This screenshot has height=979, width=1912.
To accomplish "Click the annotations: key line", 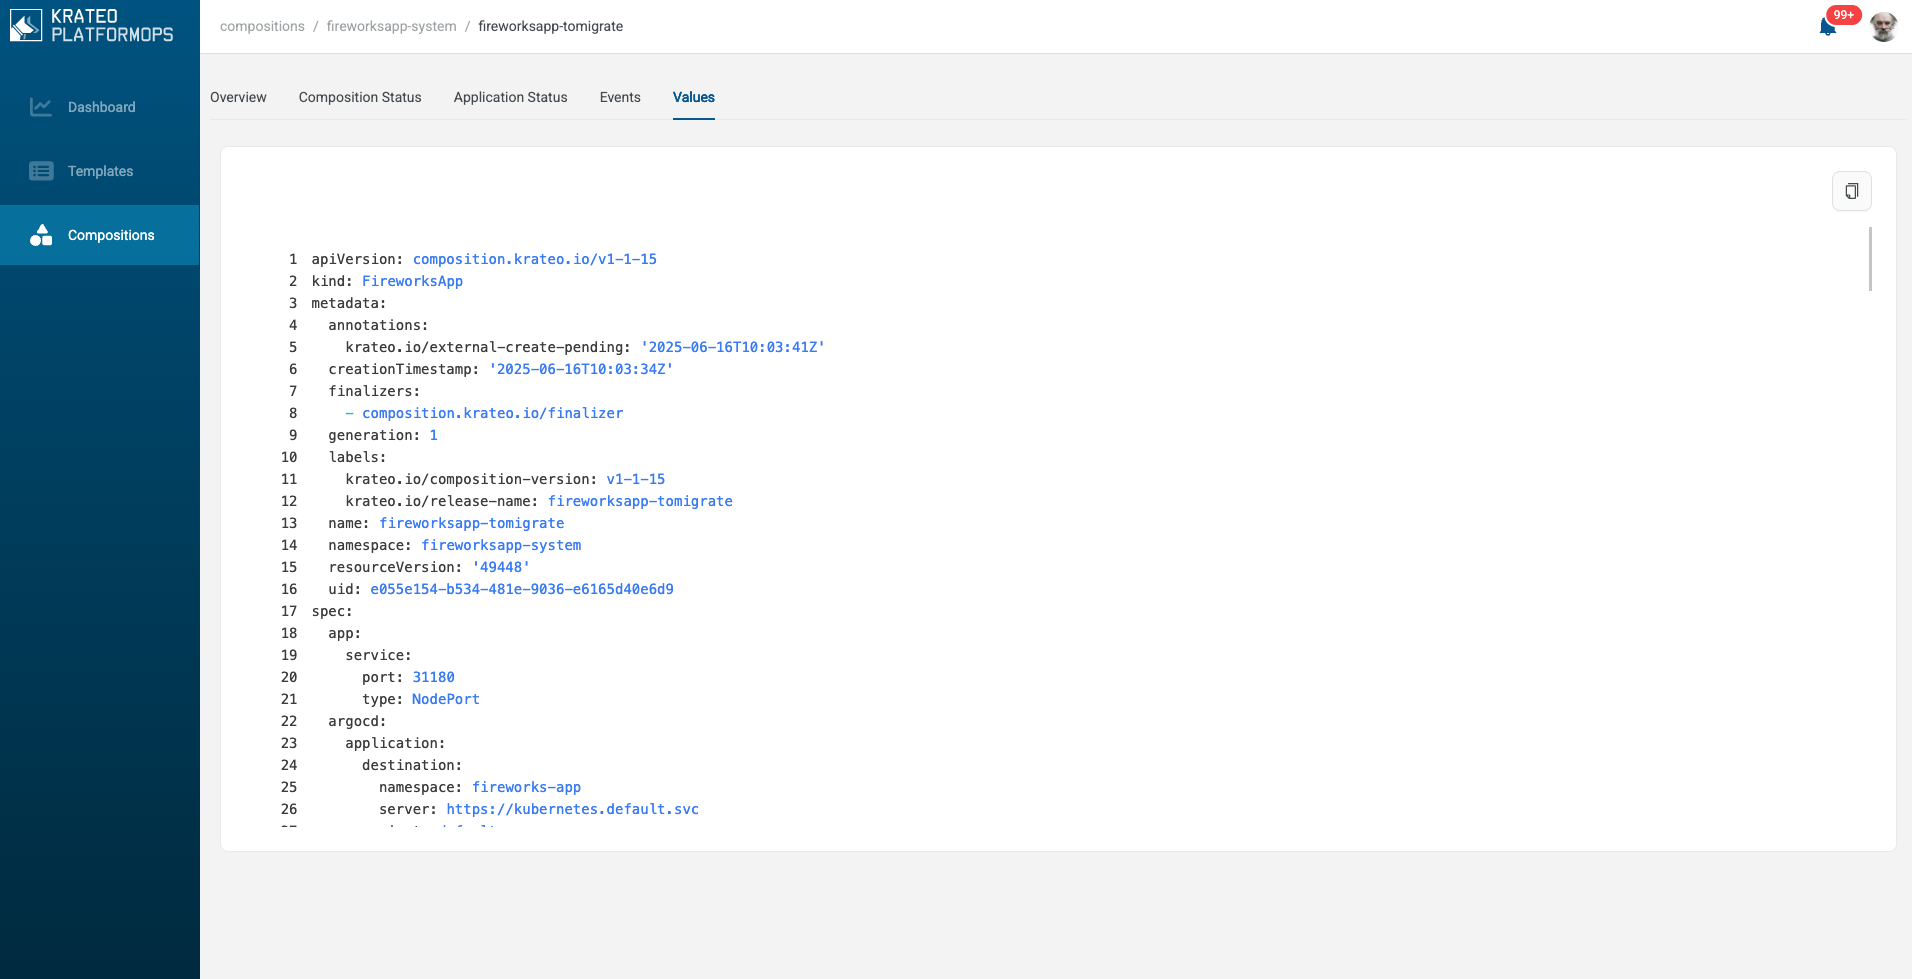I will (x=378, y=325).
